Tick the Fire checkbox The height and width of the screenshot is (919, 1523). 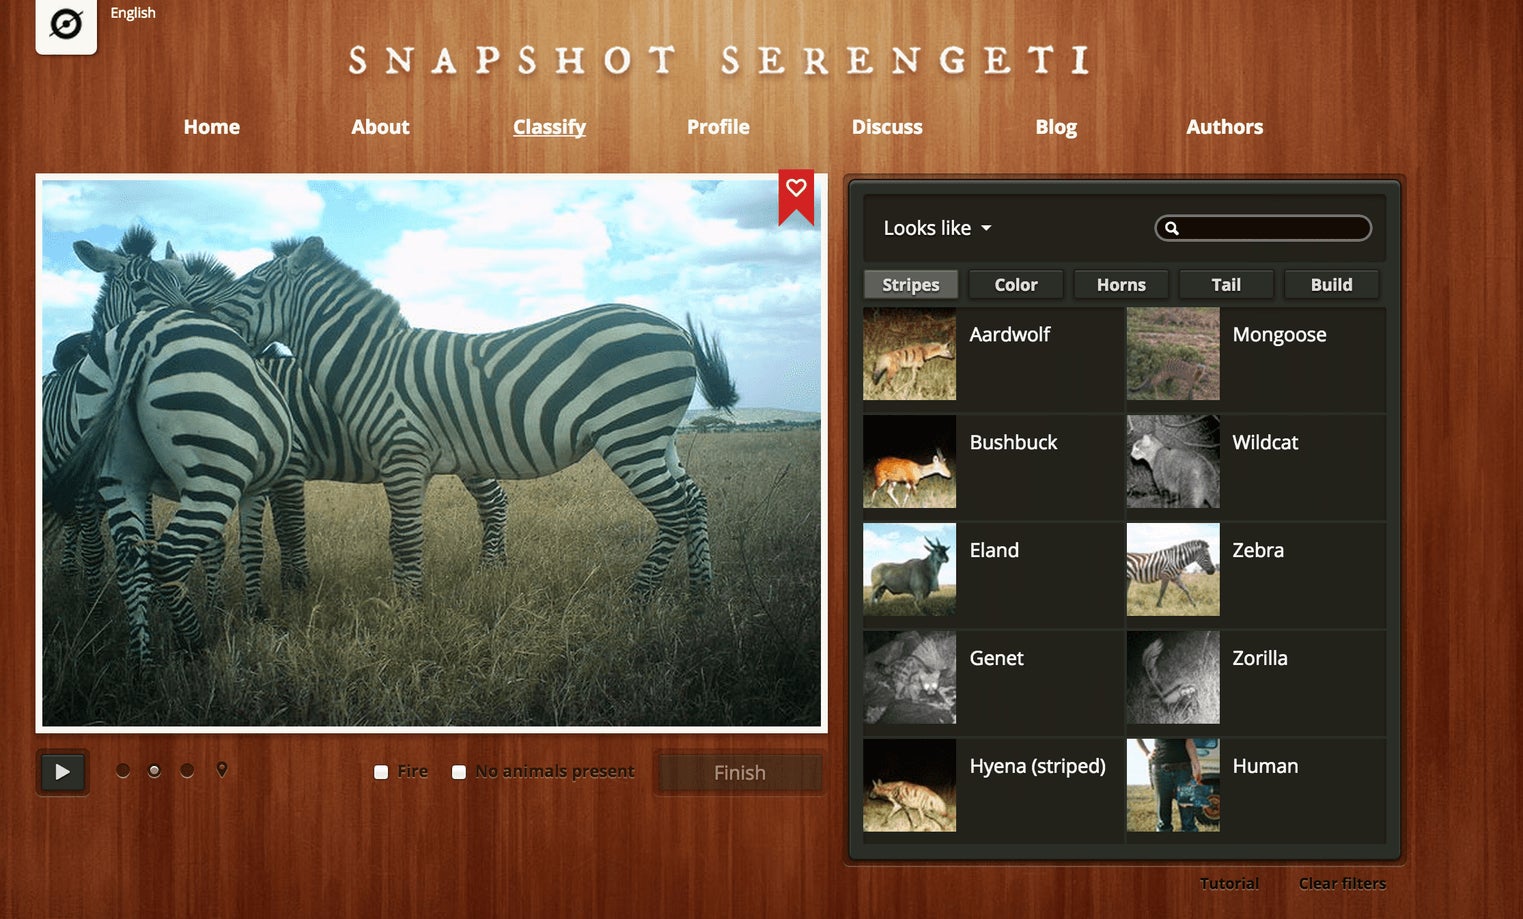tap(381, 772)
